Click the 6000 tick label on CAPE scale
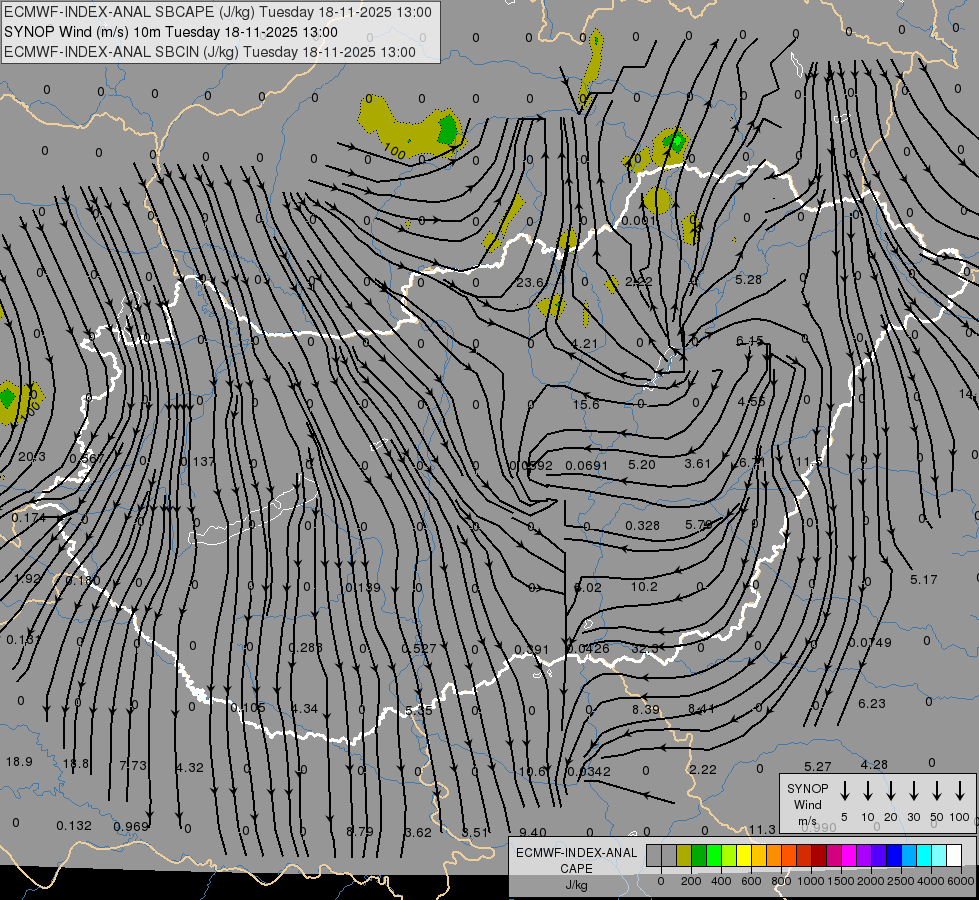The height and width of the screenshot is (900, 979). pos(962,881)
